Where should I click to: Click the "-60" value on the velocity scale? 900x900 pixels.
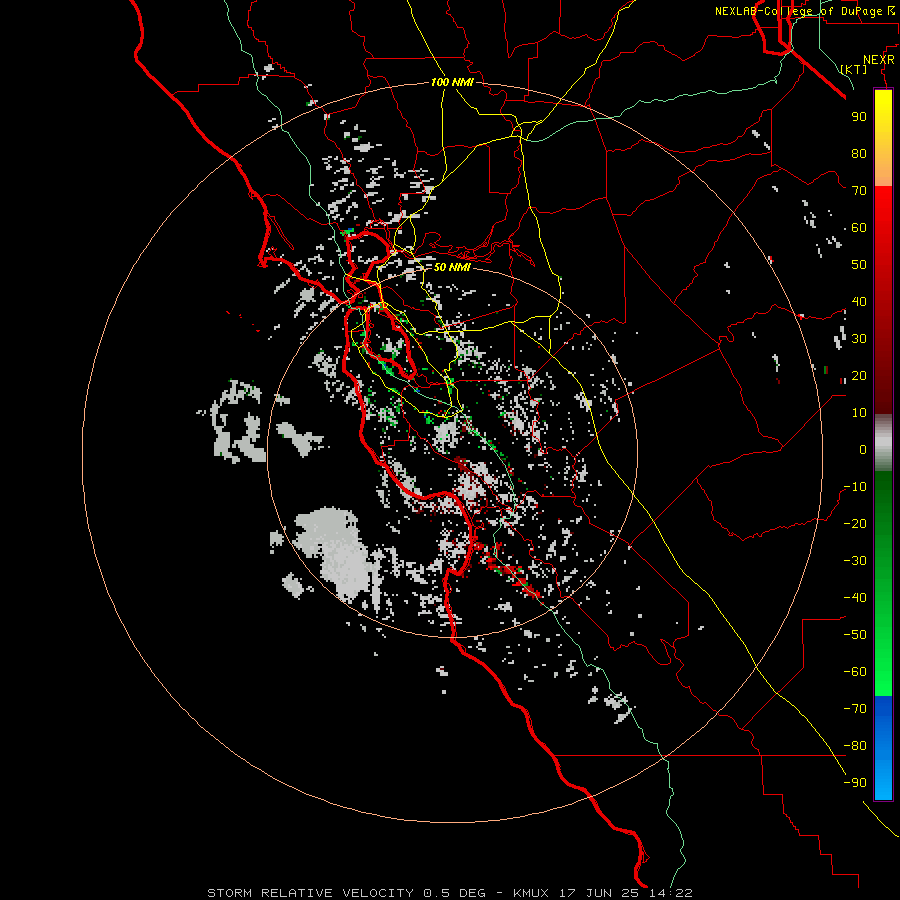click(x=855, y=672)
